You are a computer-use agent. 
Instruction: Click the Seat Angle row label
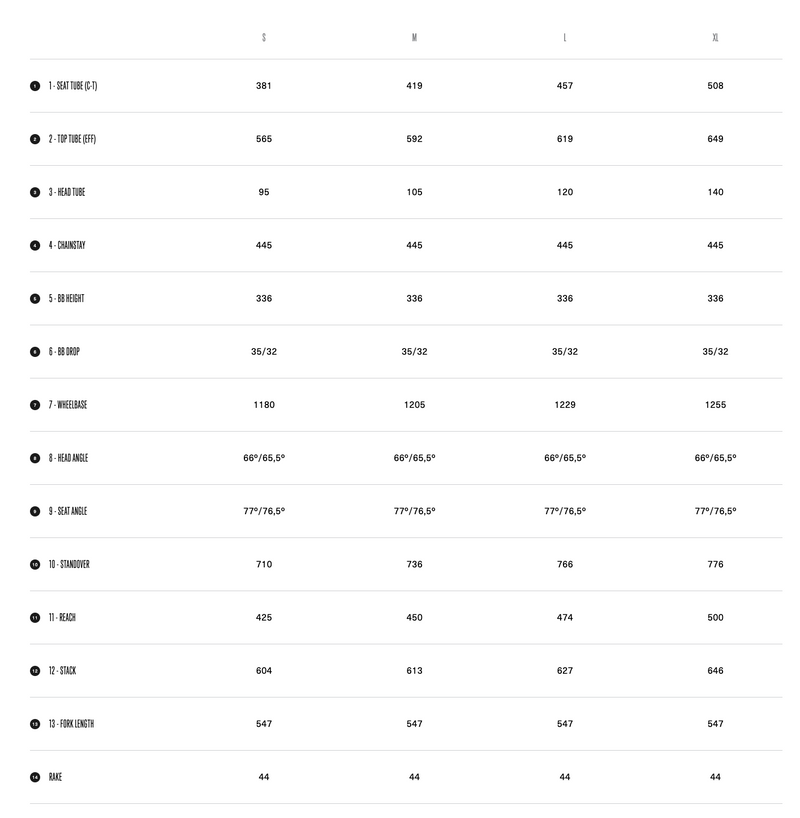[x=68, y=511]
